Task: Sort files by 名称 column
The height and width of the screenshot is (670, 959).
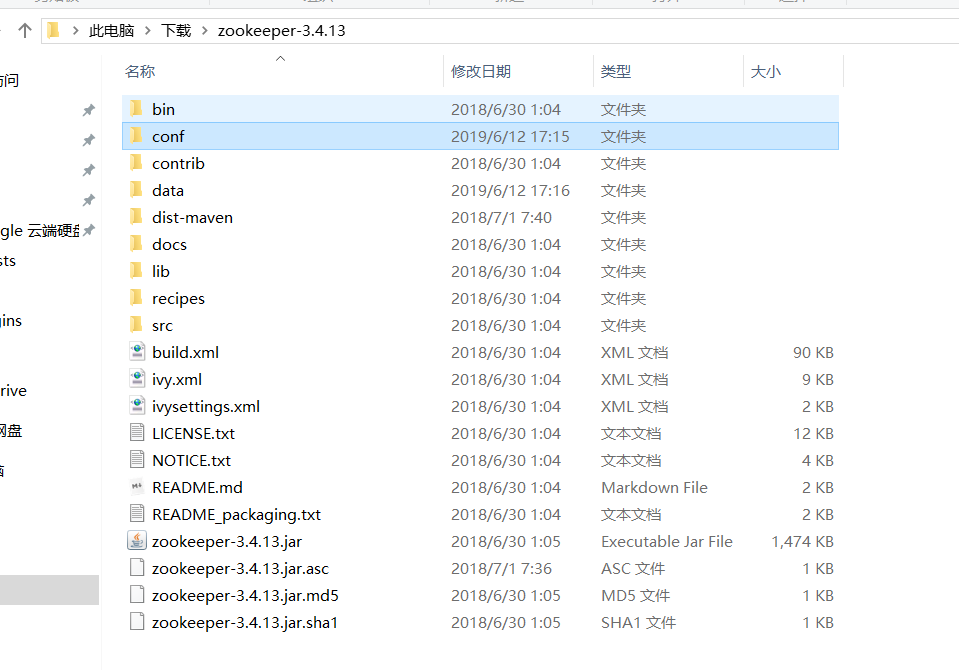Action: [140, 72]
